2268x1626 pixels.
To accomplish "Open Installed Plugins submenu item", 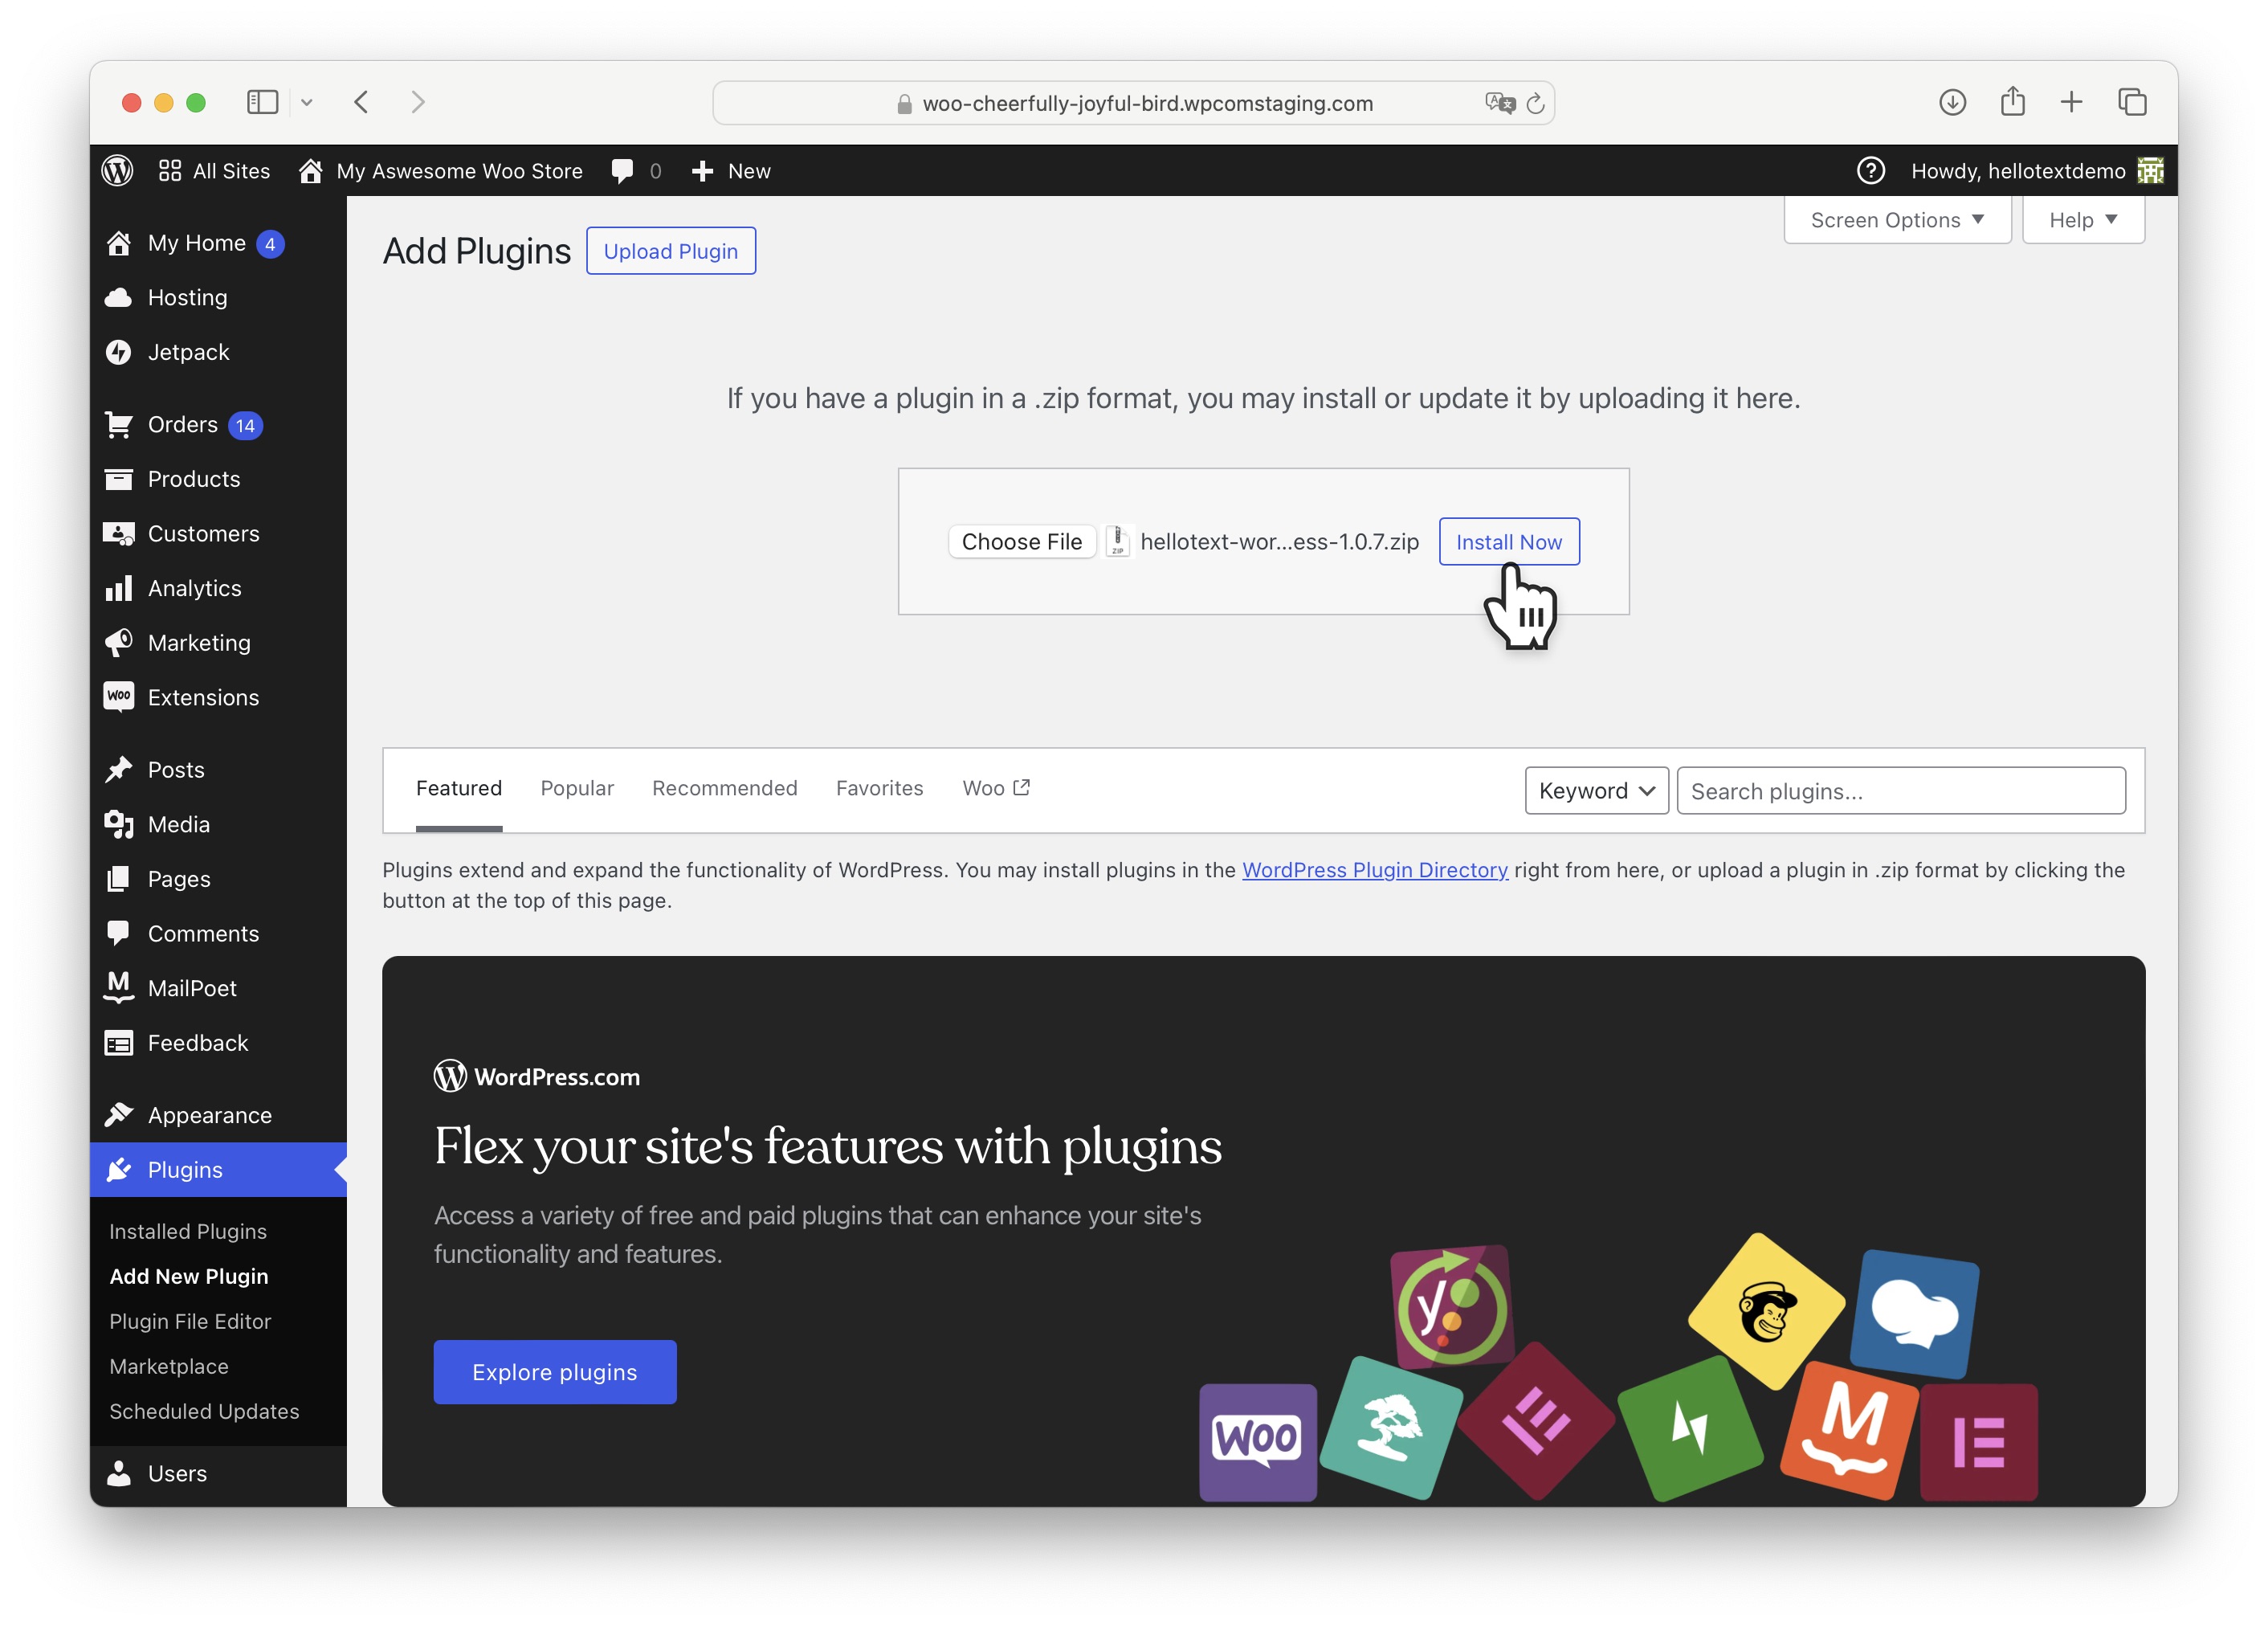I will [x=188, y=1231].
